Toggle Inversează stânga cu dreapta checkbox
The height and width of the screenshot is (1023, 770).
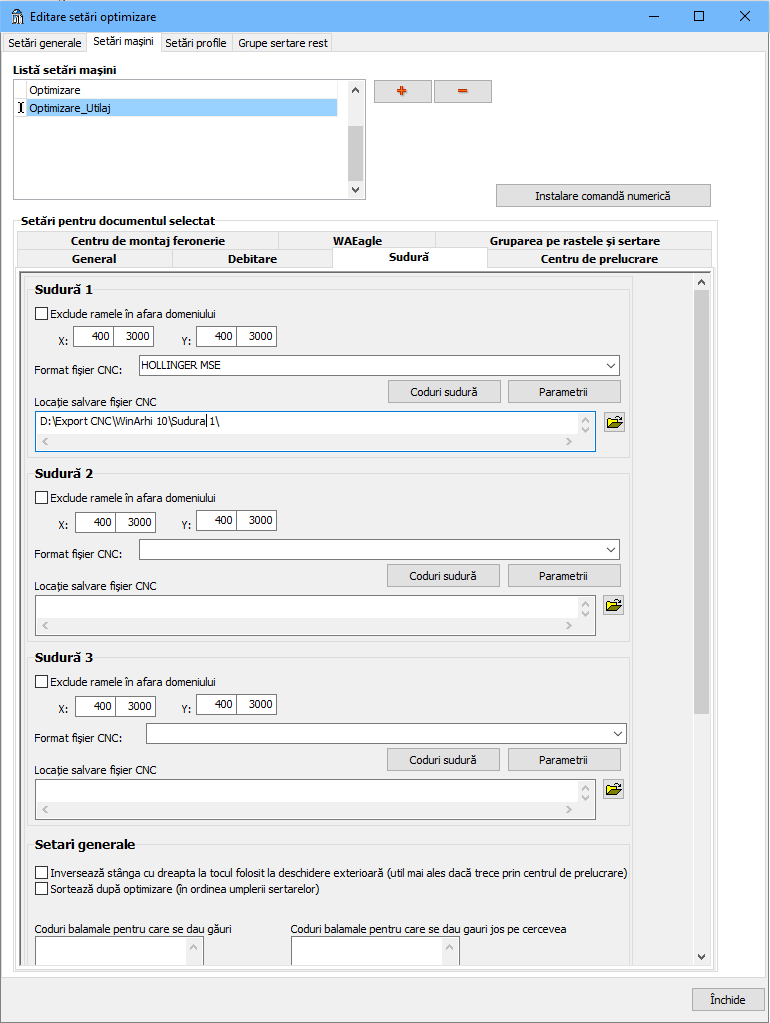pos(41,873)
